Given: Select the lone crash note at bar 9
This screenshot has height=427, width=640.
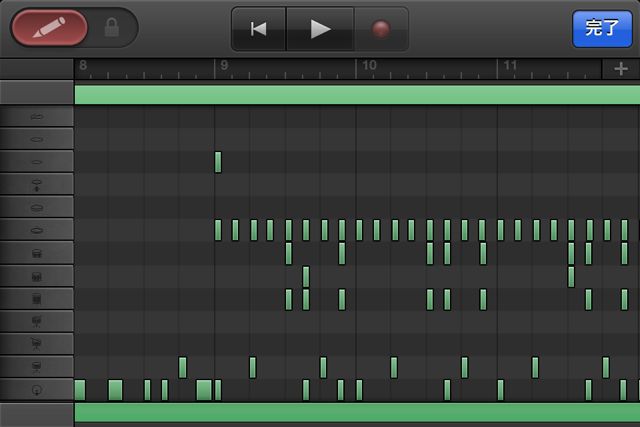Looking at the screenshot, I should pos(218,162).
